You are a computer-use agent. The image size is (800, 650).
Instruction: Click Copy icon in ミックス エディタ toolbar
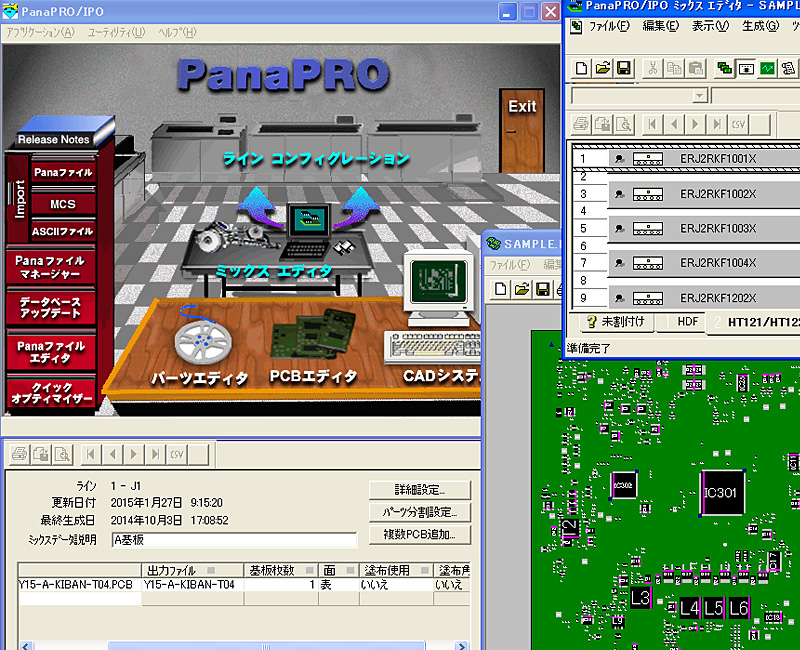(x=674, y=68)
